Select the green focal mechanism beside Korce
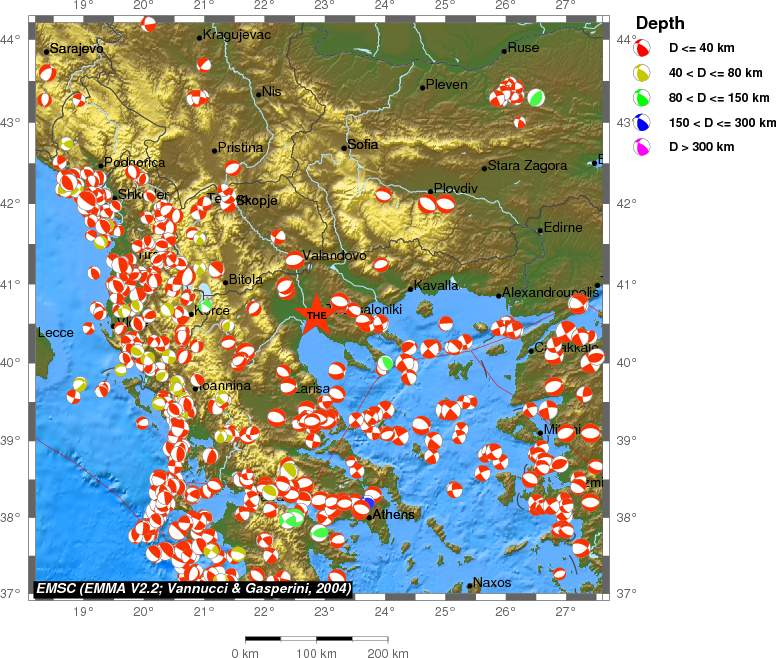Screen dimensions: 776x658 pos(206,304)
